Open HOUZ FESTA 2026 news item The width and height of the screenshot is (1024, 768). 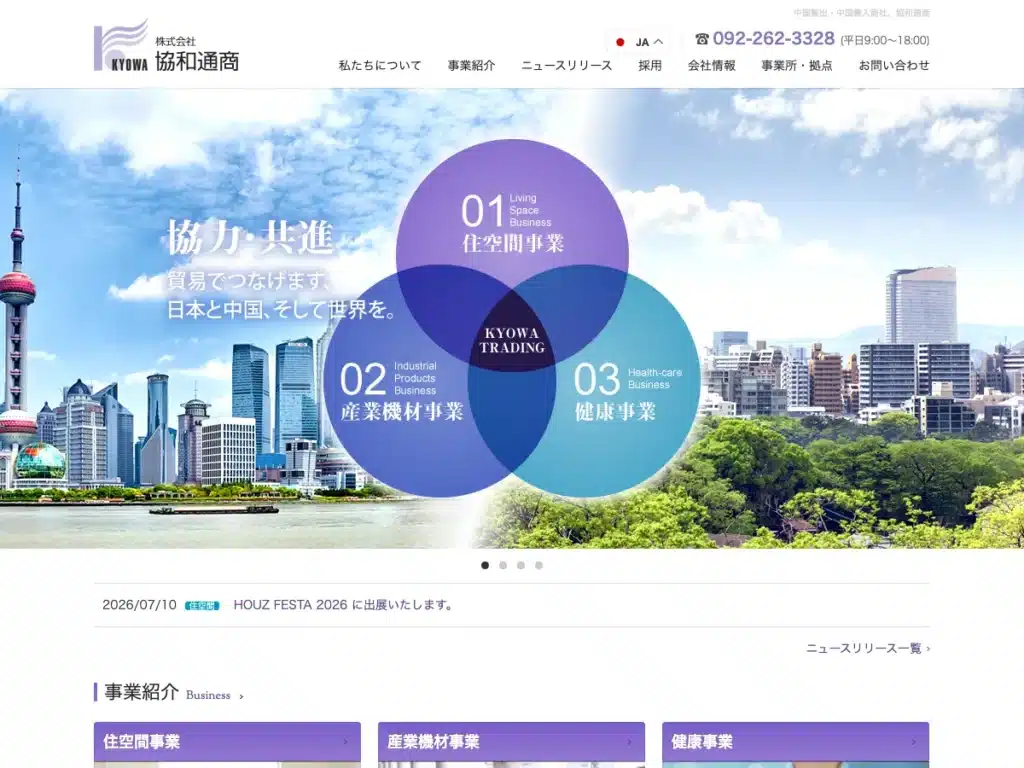(x=343, y=605)
